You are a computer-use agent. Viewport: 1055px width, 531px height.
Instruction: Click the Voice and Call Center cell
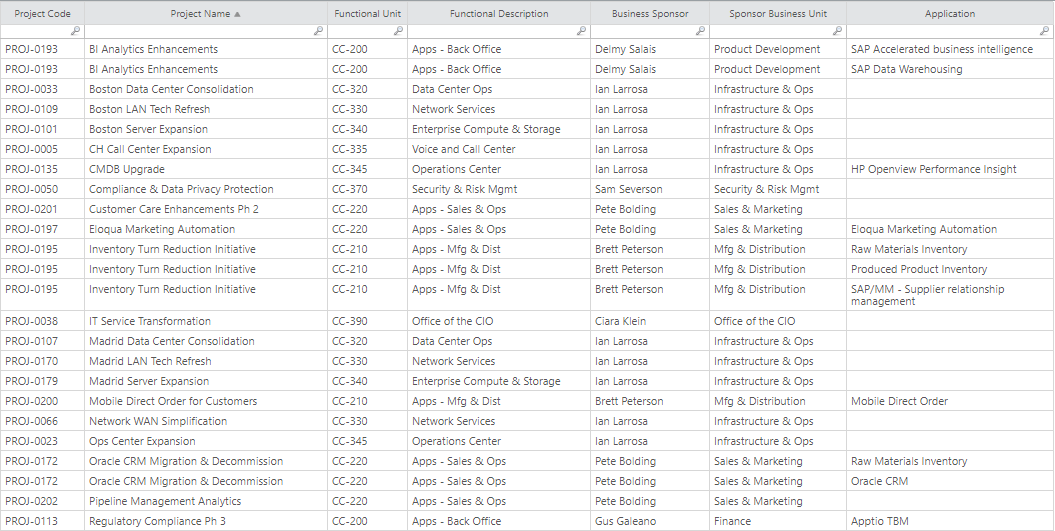pos(499,149)
